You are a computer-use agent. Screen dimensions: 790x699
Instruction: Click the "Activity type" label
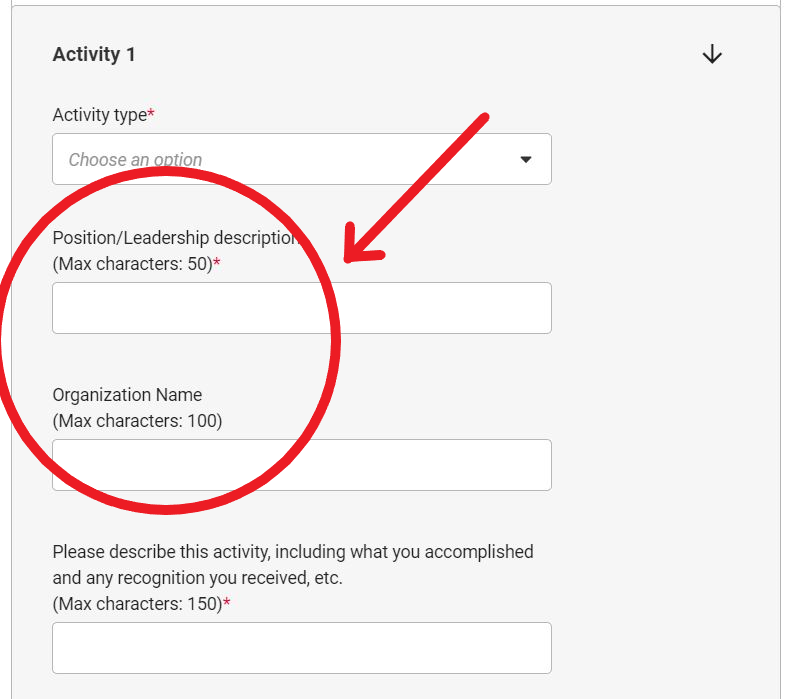coord(100,115)
